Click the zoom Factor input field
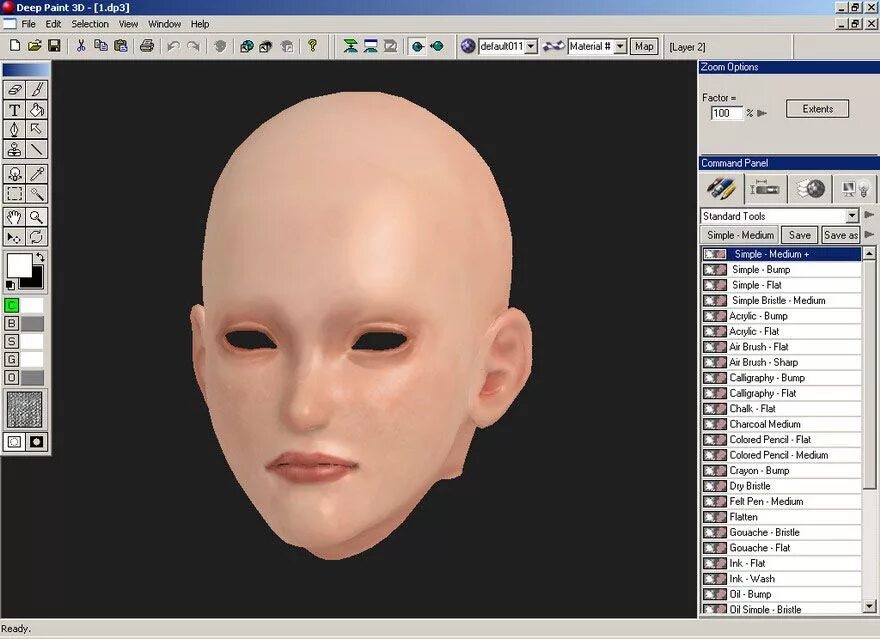This screenshot has width=880, height=639. point(726,113)
